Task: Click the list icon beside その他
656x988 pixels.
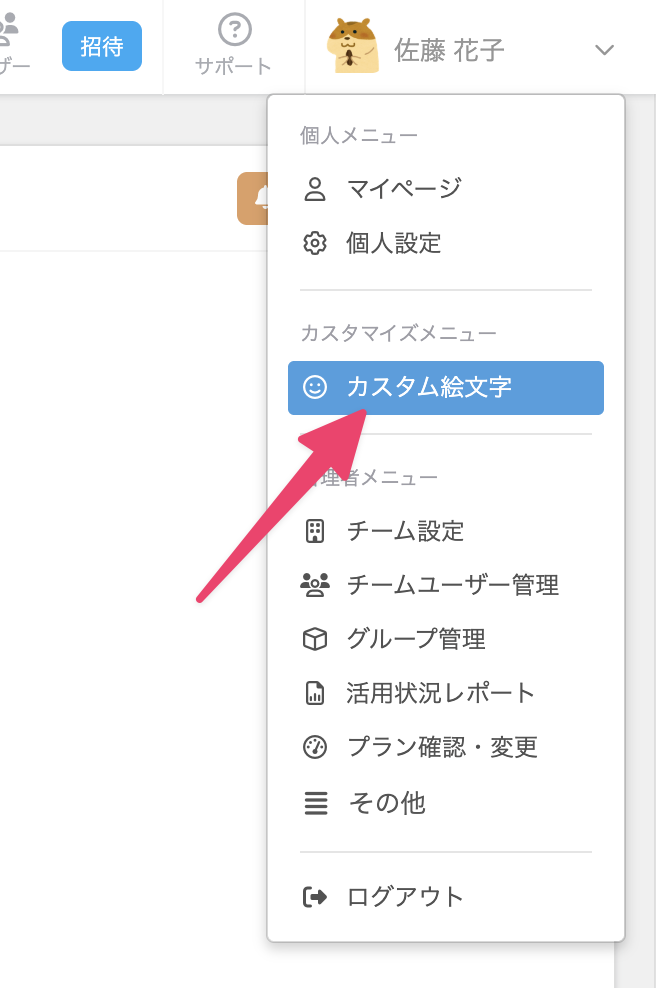Action: click(x=316, y=803)
